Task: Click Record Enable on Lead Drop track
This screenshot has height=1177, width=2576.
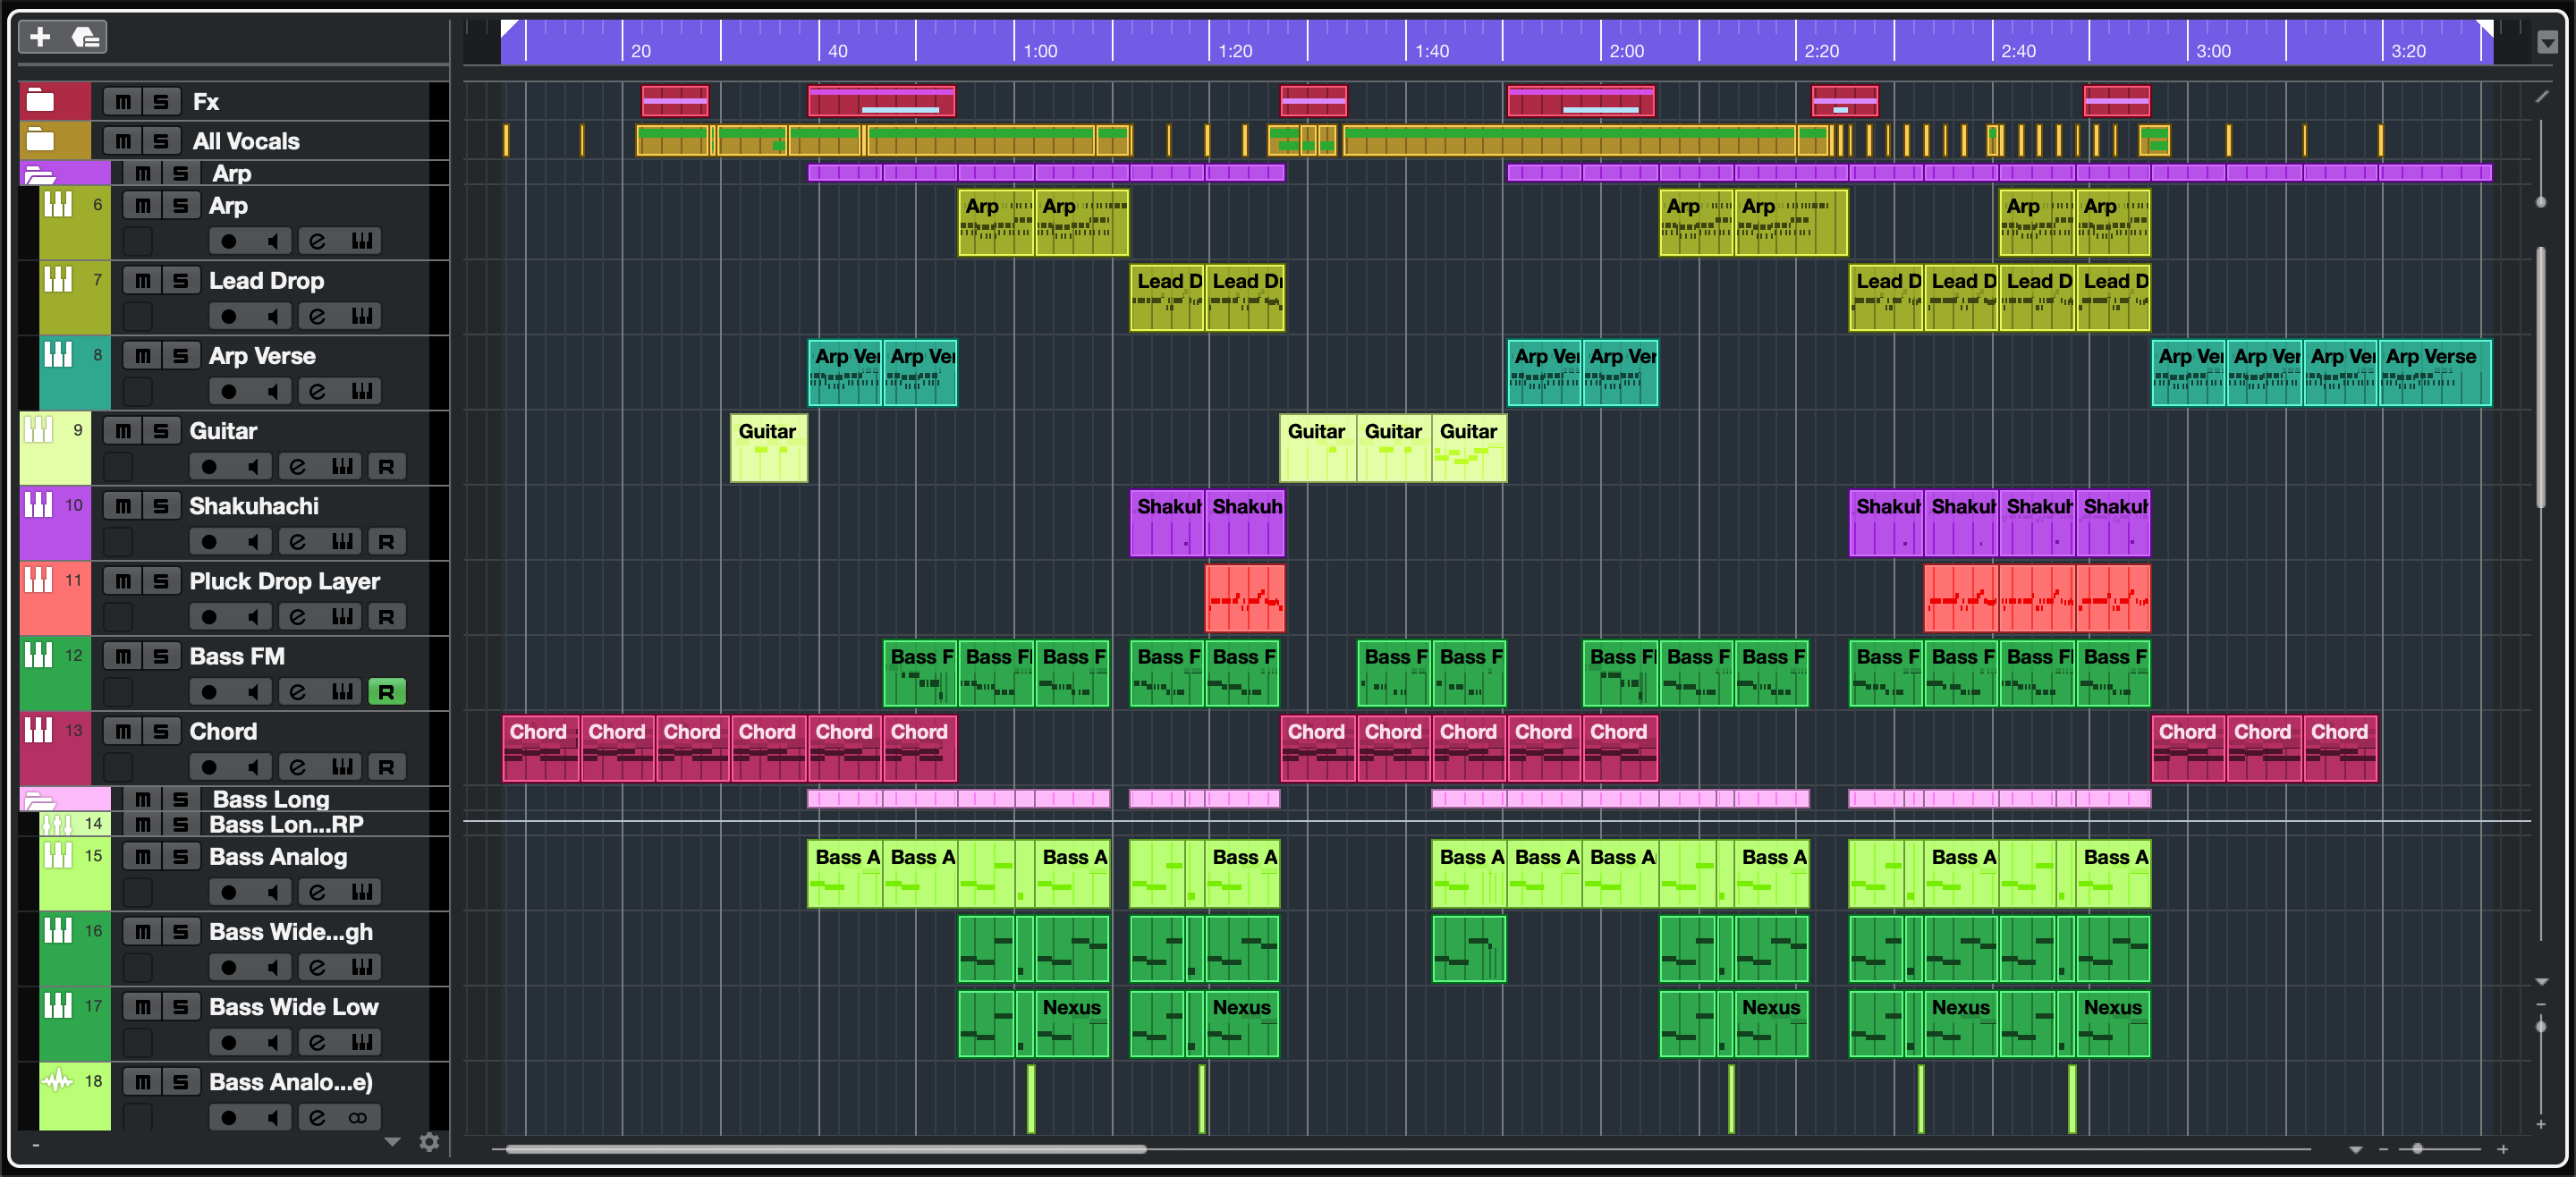Action: pyautogui.click(x=229, y=316)
